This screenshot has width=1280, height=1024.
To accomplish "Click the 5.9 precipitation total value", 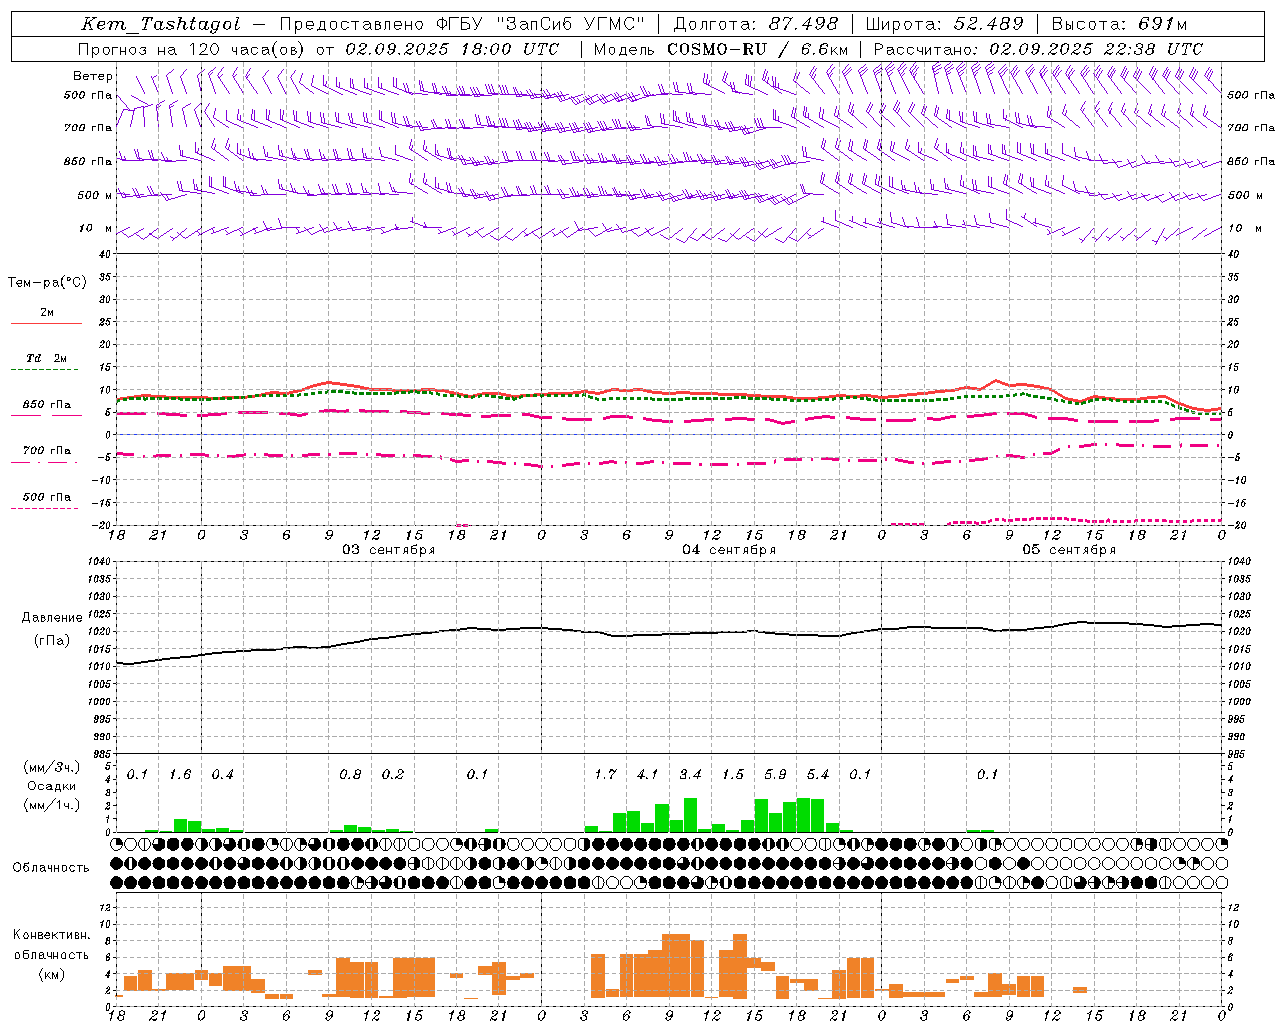I will click(x=775, y=774).
